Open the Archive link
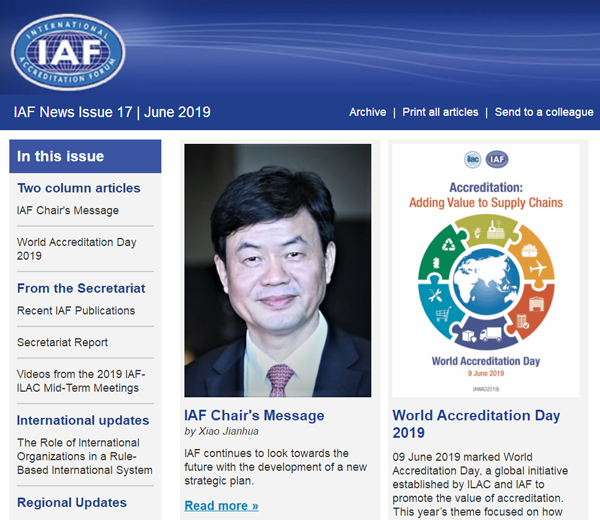This screenshot has width=600, height=520. [x=367, y=112]
